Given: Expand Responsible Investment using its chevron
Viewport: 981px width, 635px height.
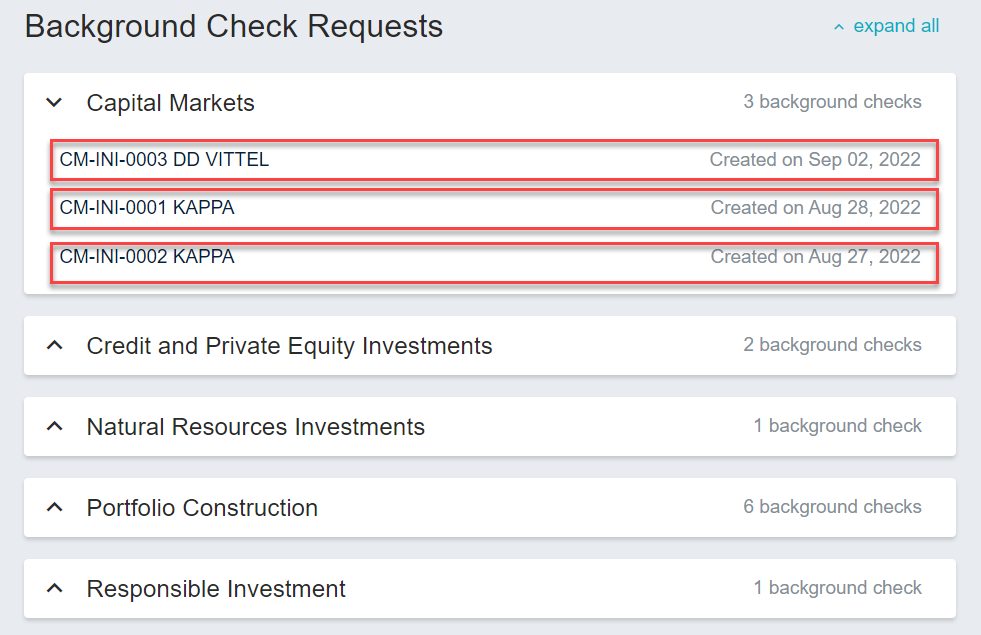Looking at the screenshot, I should tap(55, 588).
